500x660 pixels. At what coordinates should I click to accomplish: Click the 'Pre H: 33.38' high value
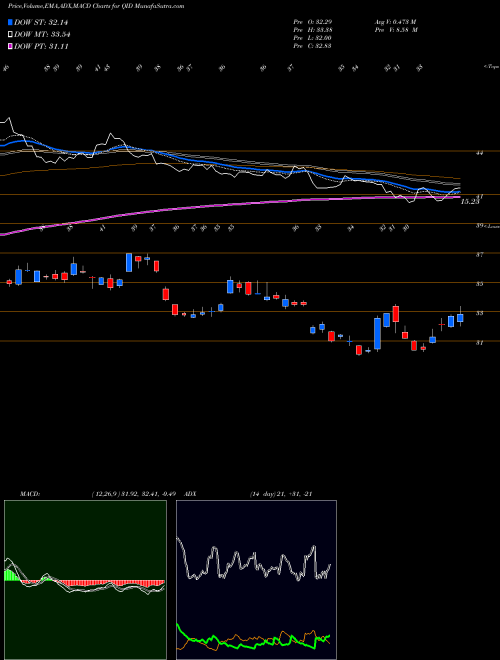coord(312,30)
